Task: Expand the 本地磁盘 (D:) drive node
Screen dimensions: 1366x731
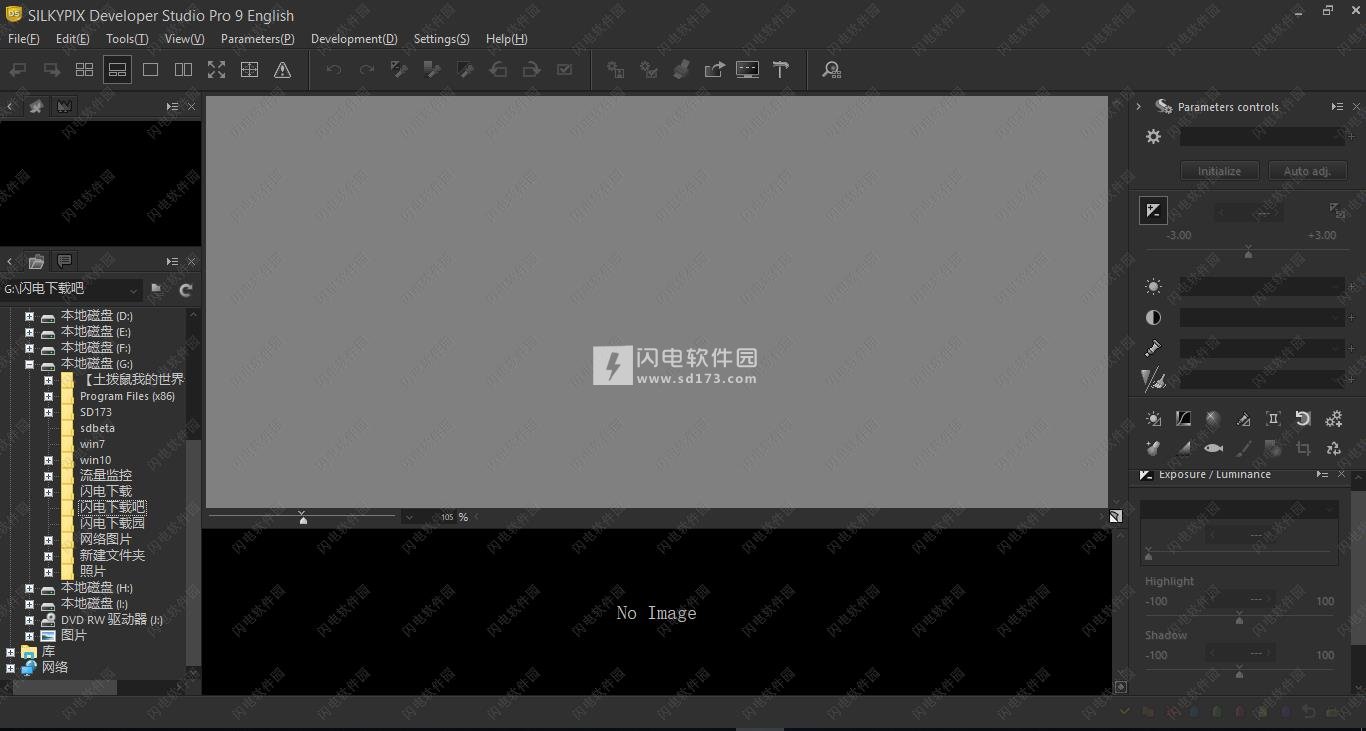Action: [29, 316]
